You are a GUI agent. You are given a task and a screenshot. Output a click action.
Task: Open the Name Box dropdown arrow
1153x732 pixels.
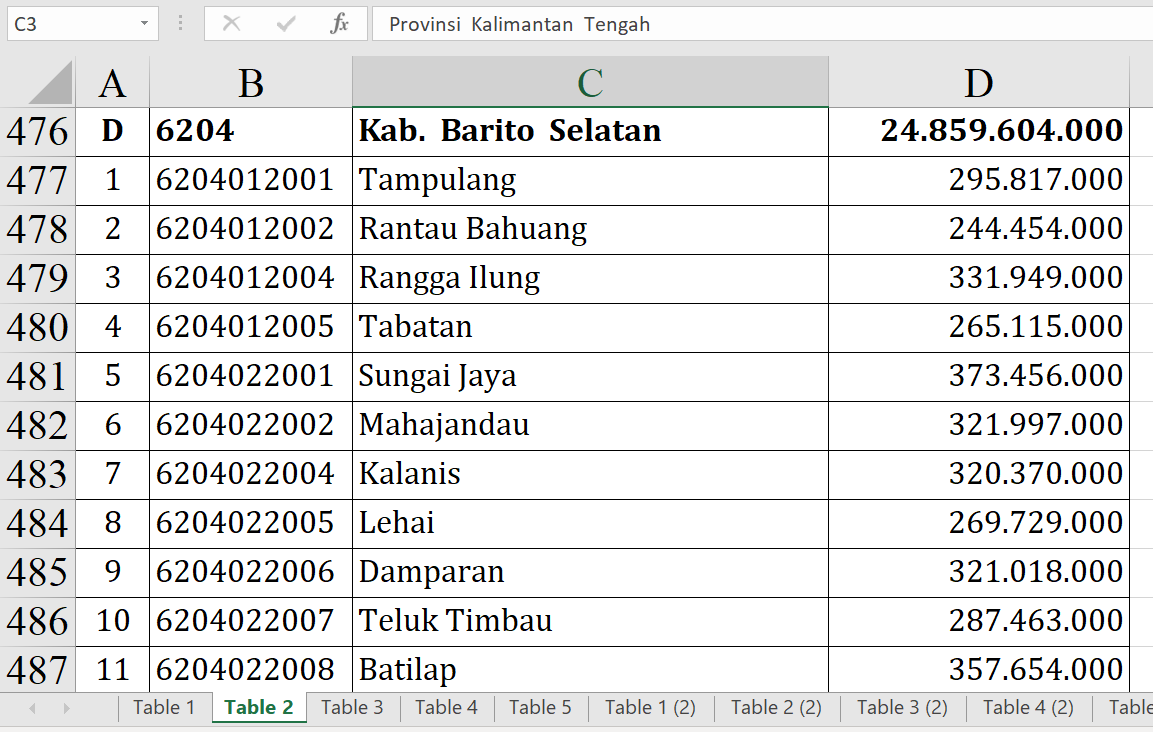(x=145, y=24)
